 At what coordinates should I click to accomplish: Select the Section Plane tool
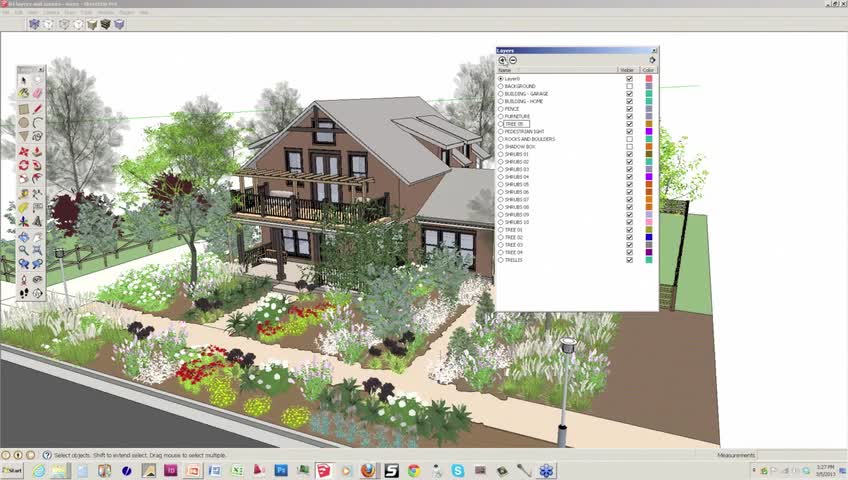[x=37, y=293]
